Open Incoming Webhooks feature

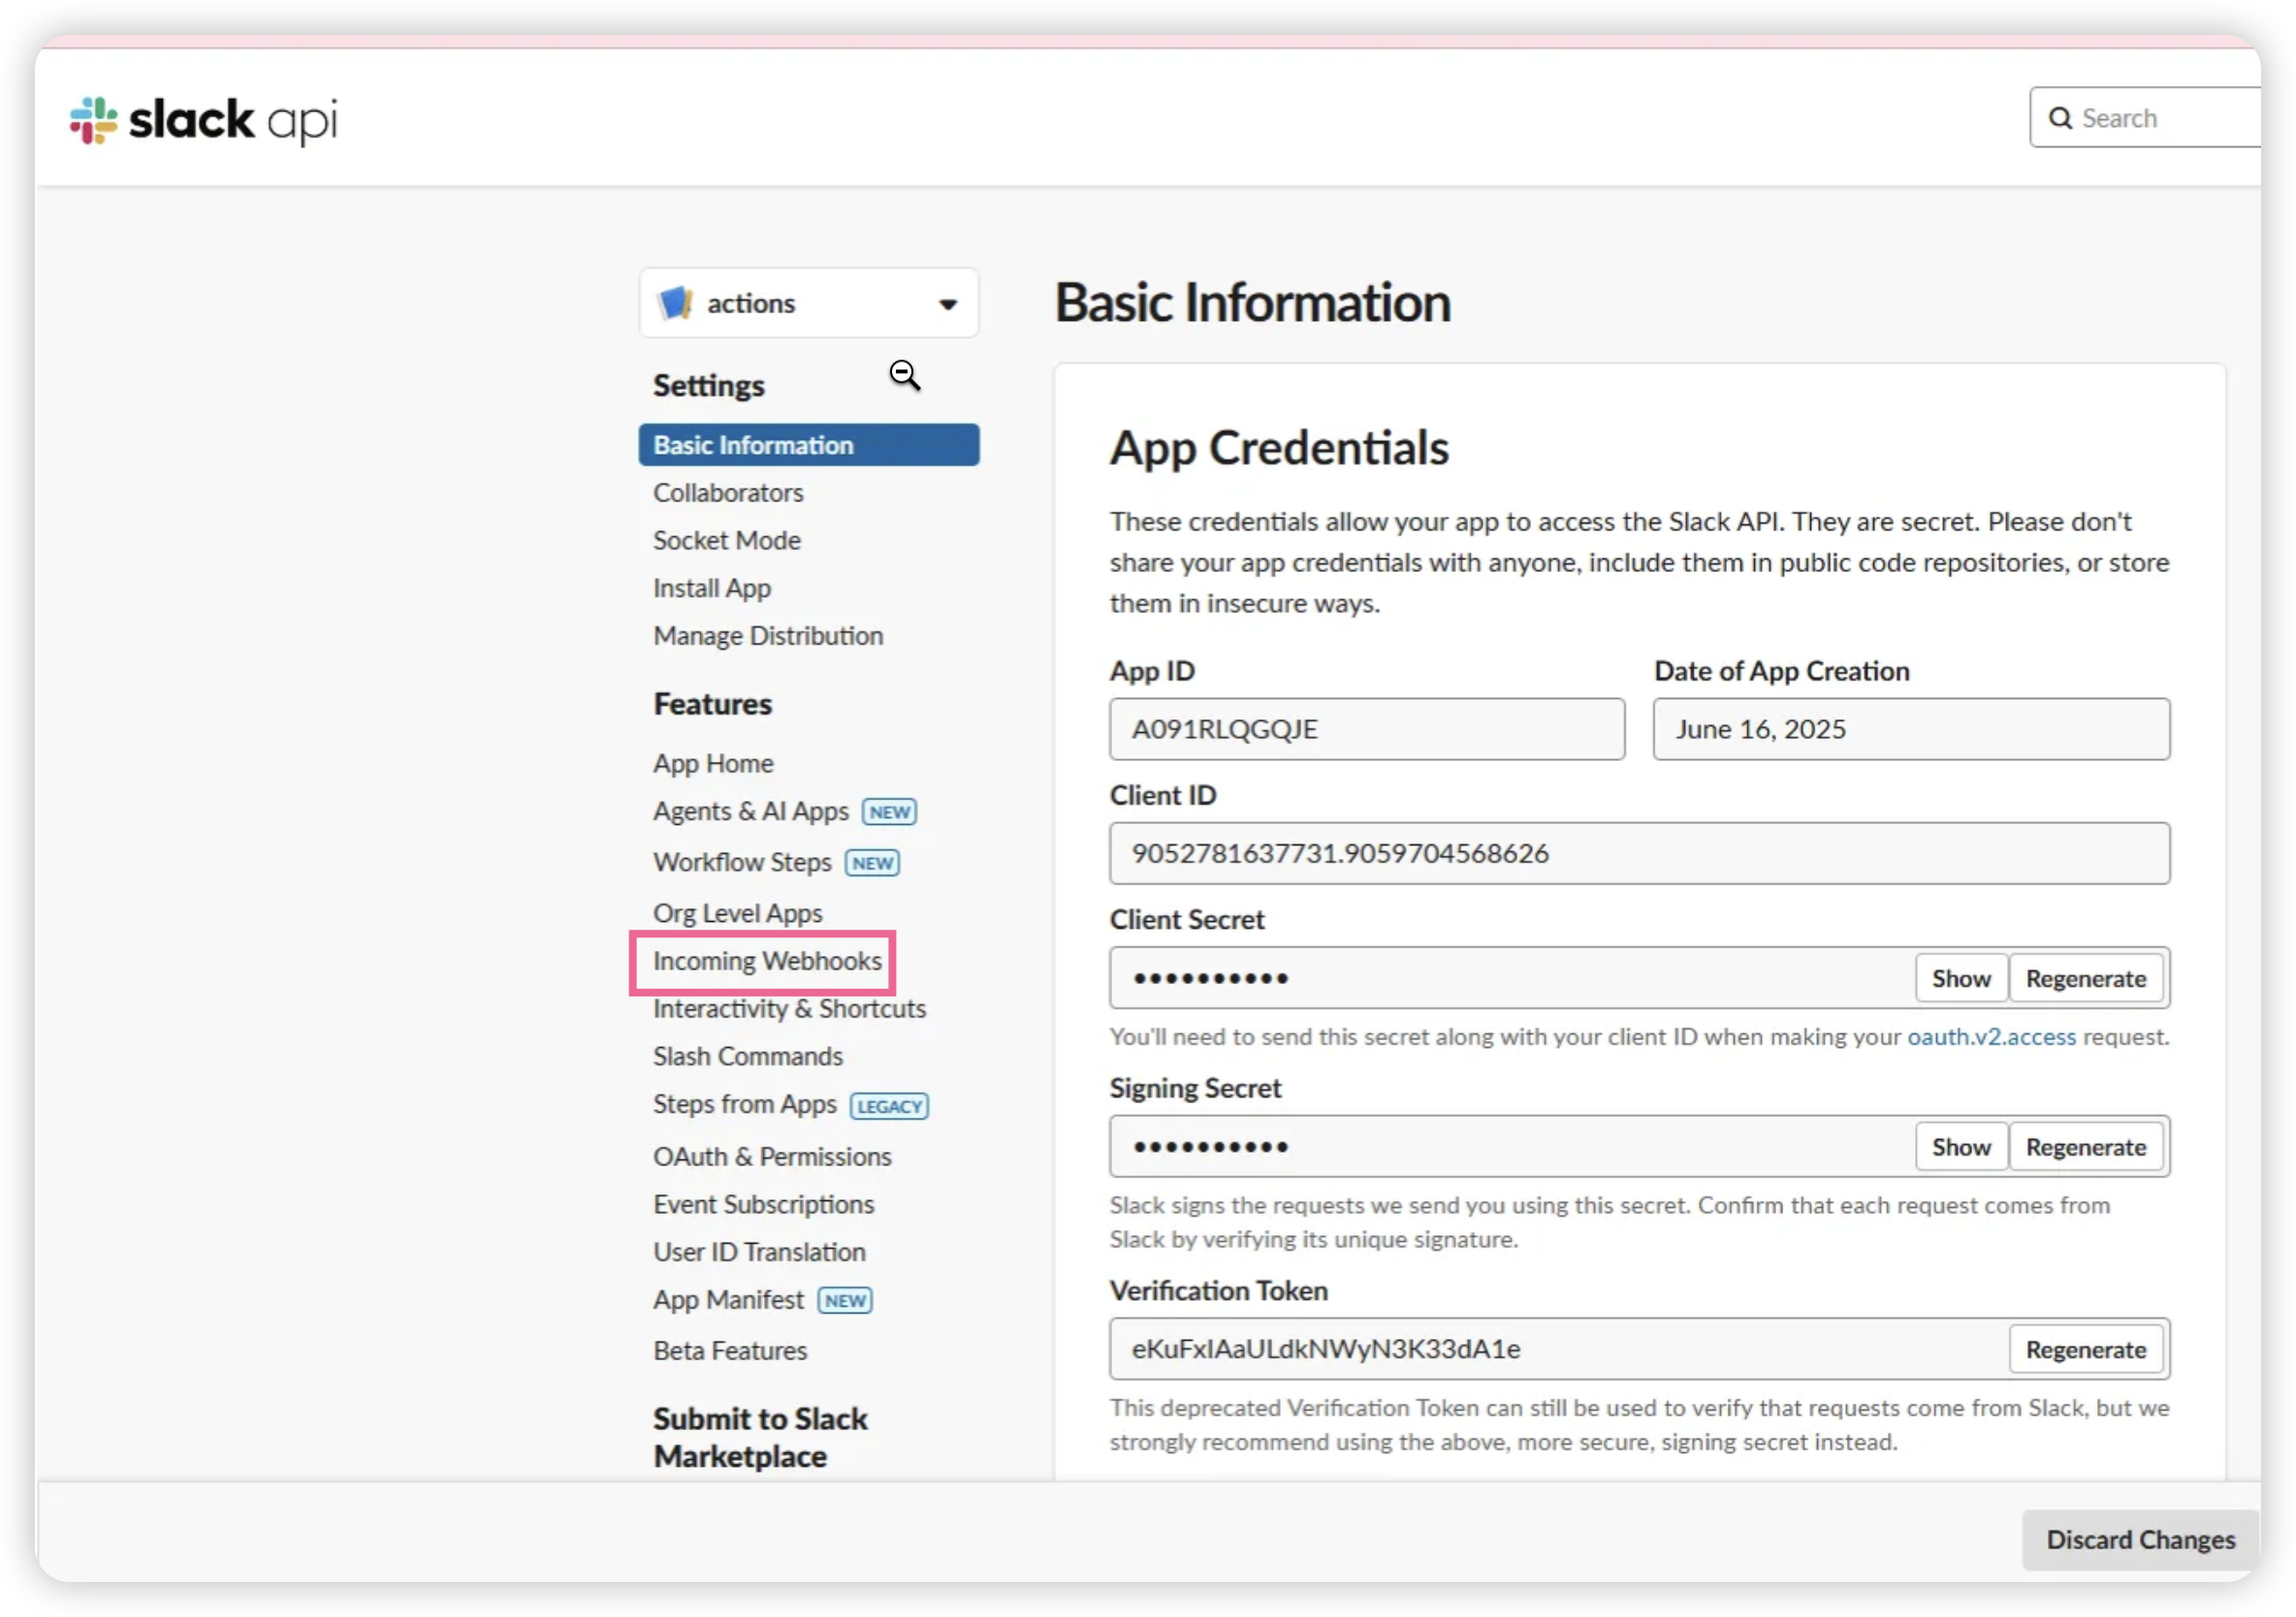point(767,961)
